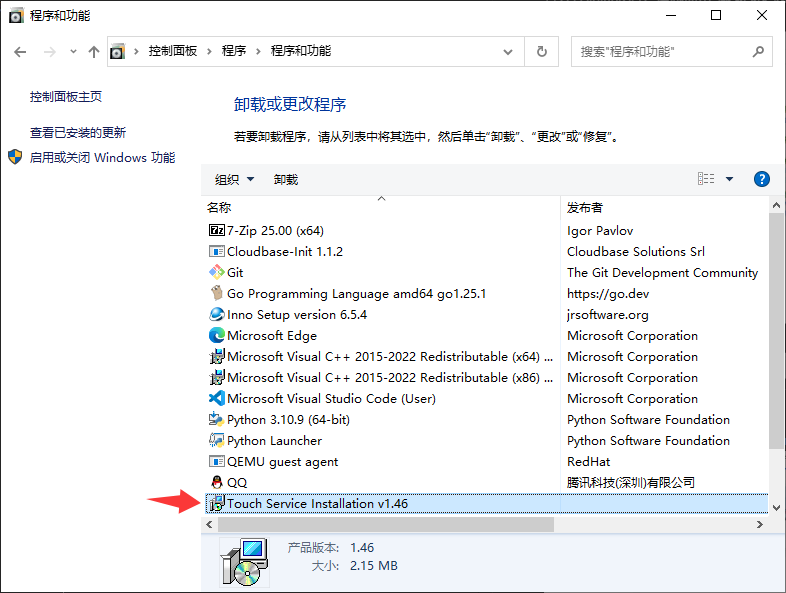
Task: Click the QQ penguin icon
Action: point(216,483)
